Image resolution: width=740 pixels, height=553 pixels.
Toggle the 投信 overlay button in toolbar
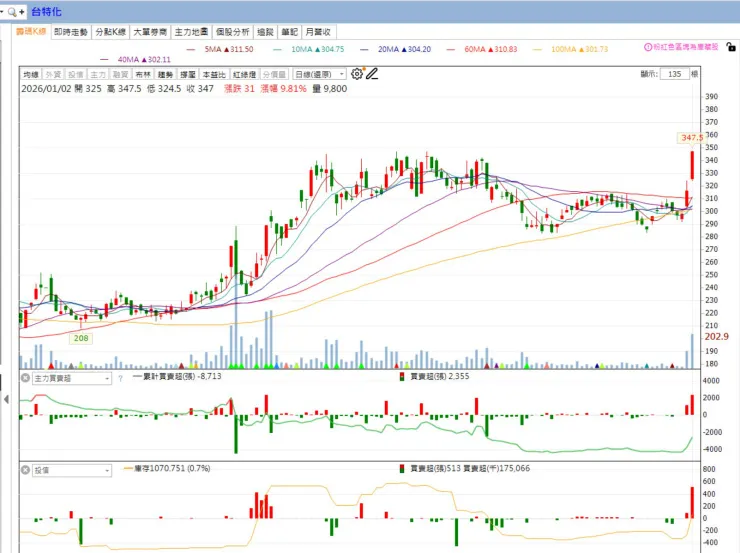(x=76, y=75)
